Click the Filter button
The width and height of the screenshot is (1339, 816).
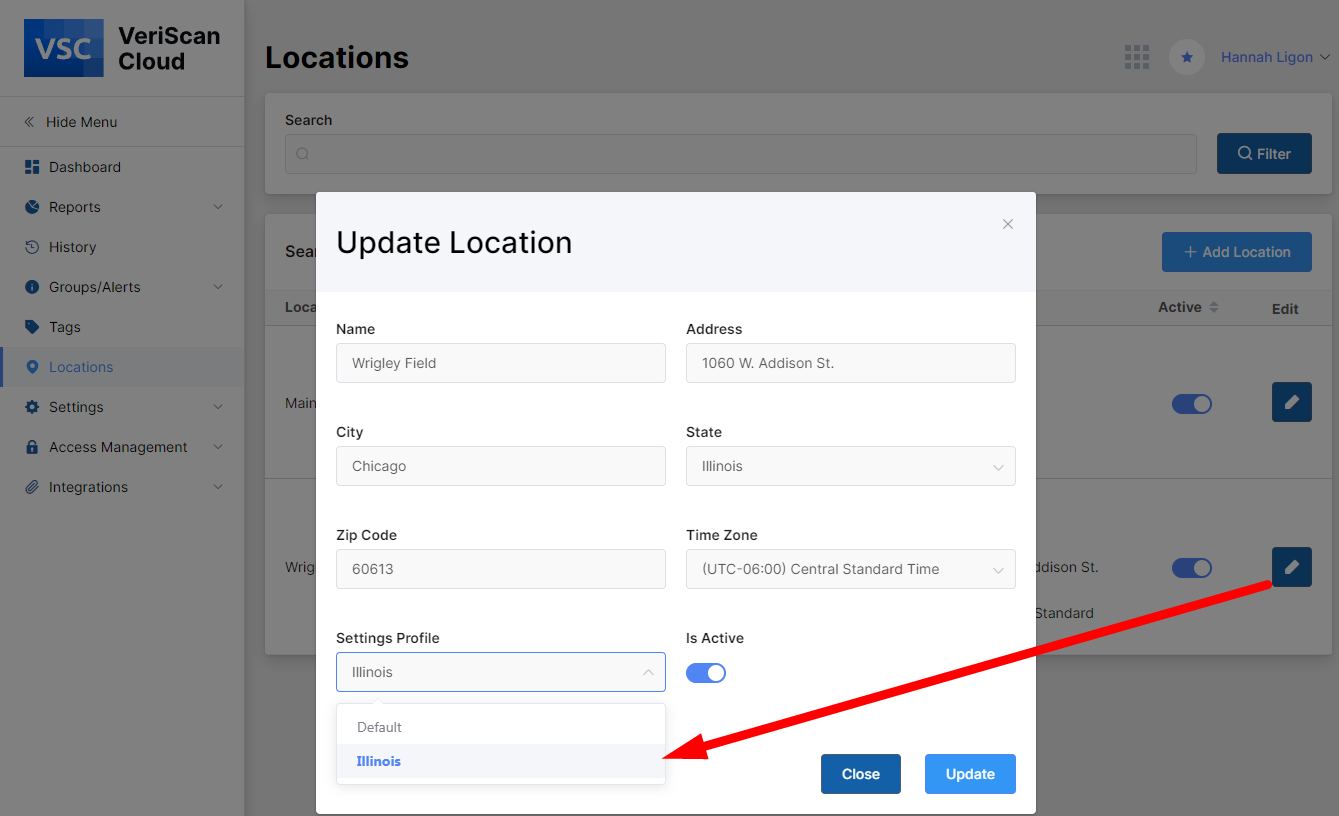coord(1264,154)
